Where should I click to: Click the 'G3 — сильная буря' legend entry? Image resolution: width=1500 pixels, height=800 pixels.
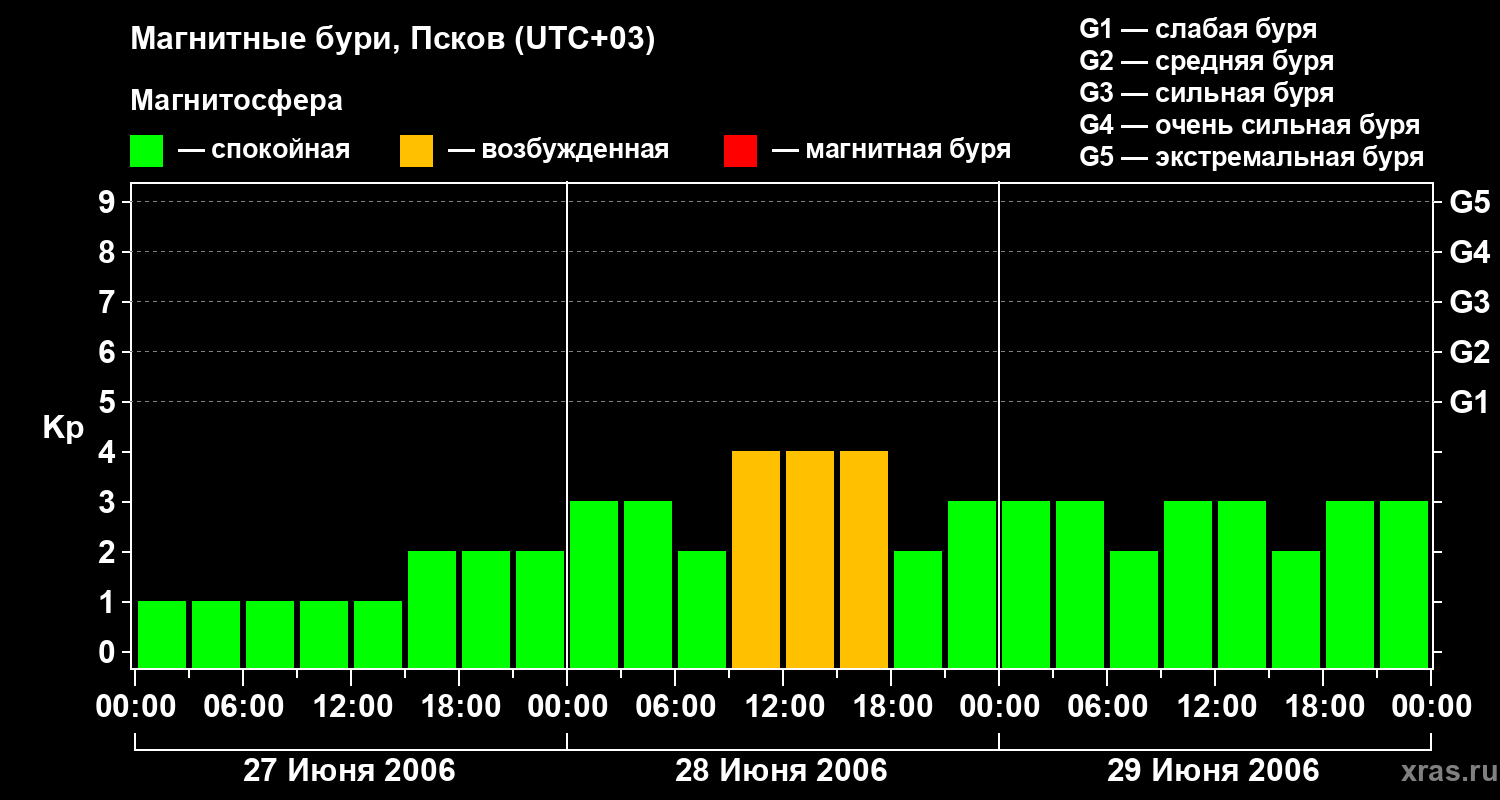point(1207,93)
